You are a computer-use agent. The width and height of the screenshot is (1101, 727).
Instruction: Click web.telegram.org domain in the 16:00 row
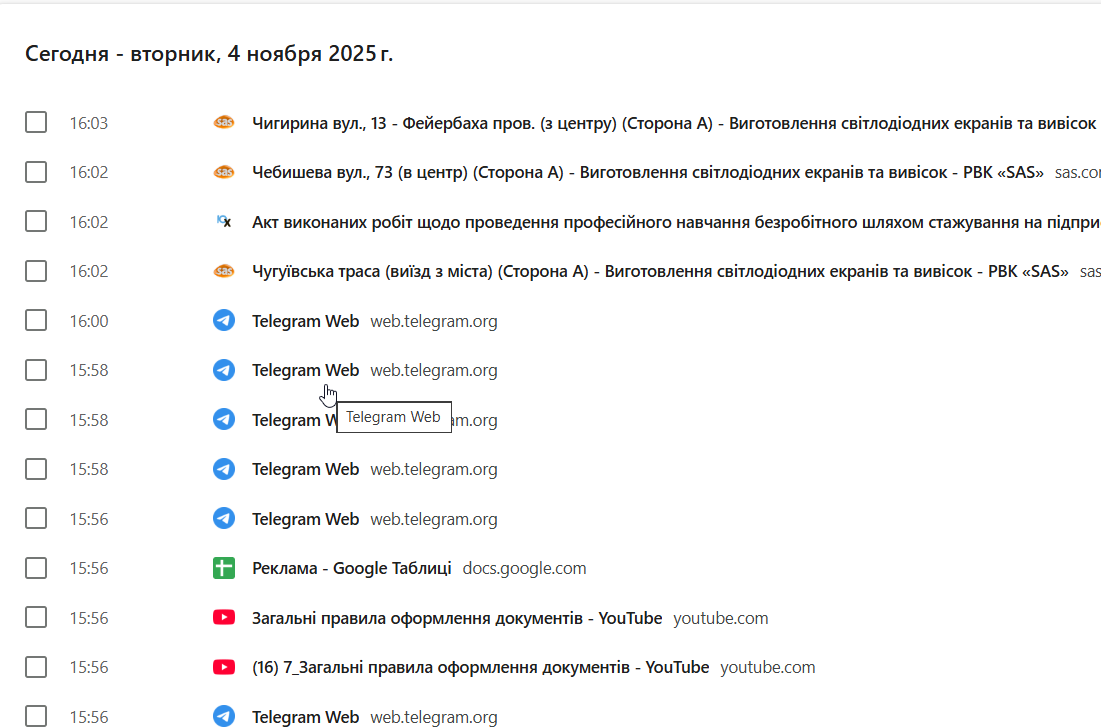[x=434, y=321]
